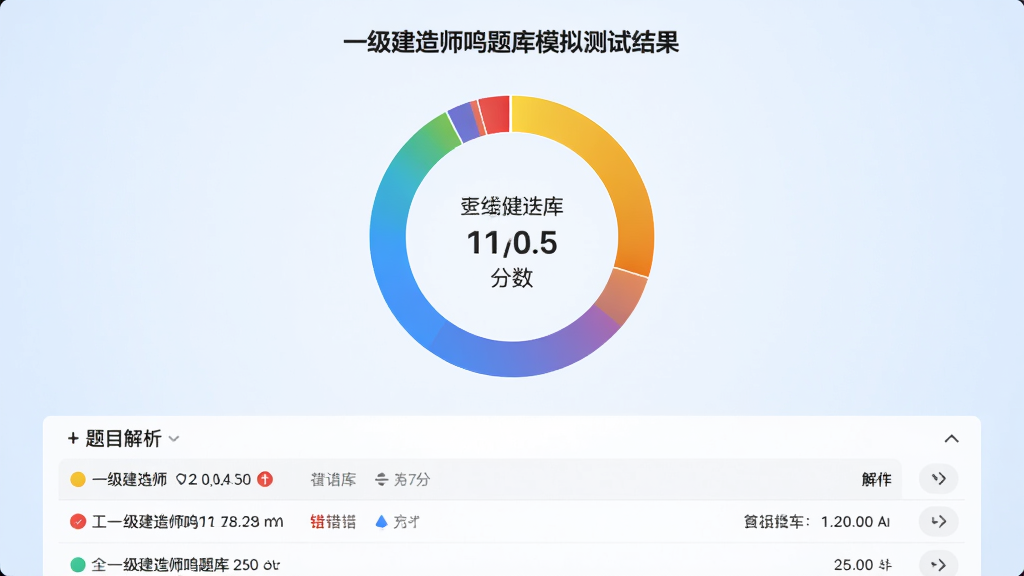Click the gray label left of the sort icon
The height and width of the screenshot is (576, 1024).
pyautogui.click(x=333, y=480)
